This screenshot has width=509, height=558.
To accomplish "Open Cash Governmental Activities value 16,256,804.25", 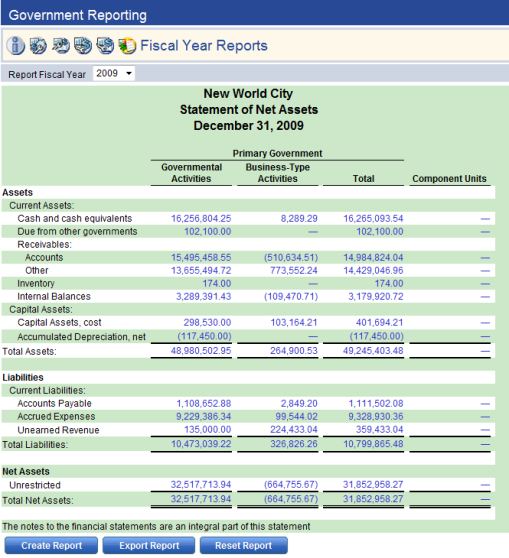I will click(201, 219).
